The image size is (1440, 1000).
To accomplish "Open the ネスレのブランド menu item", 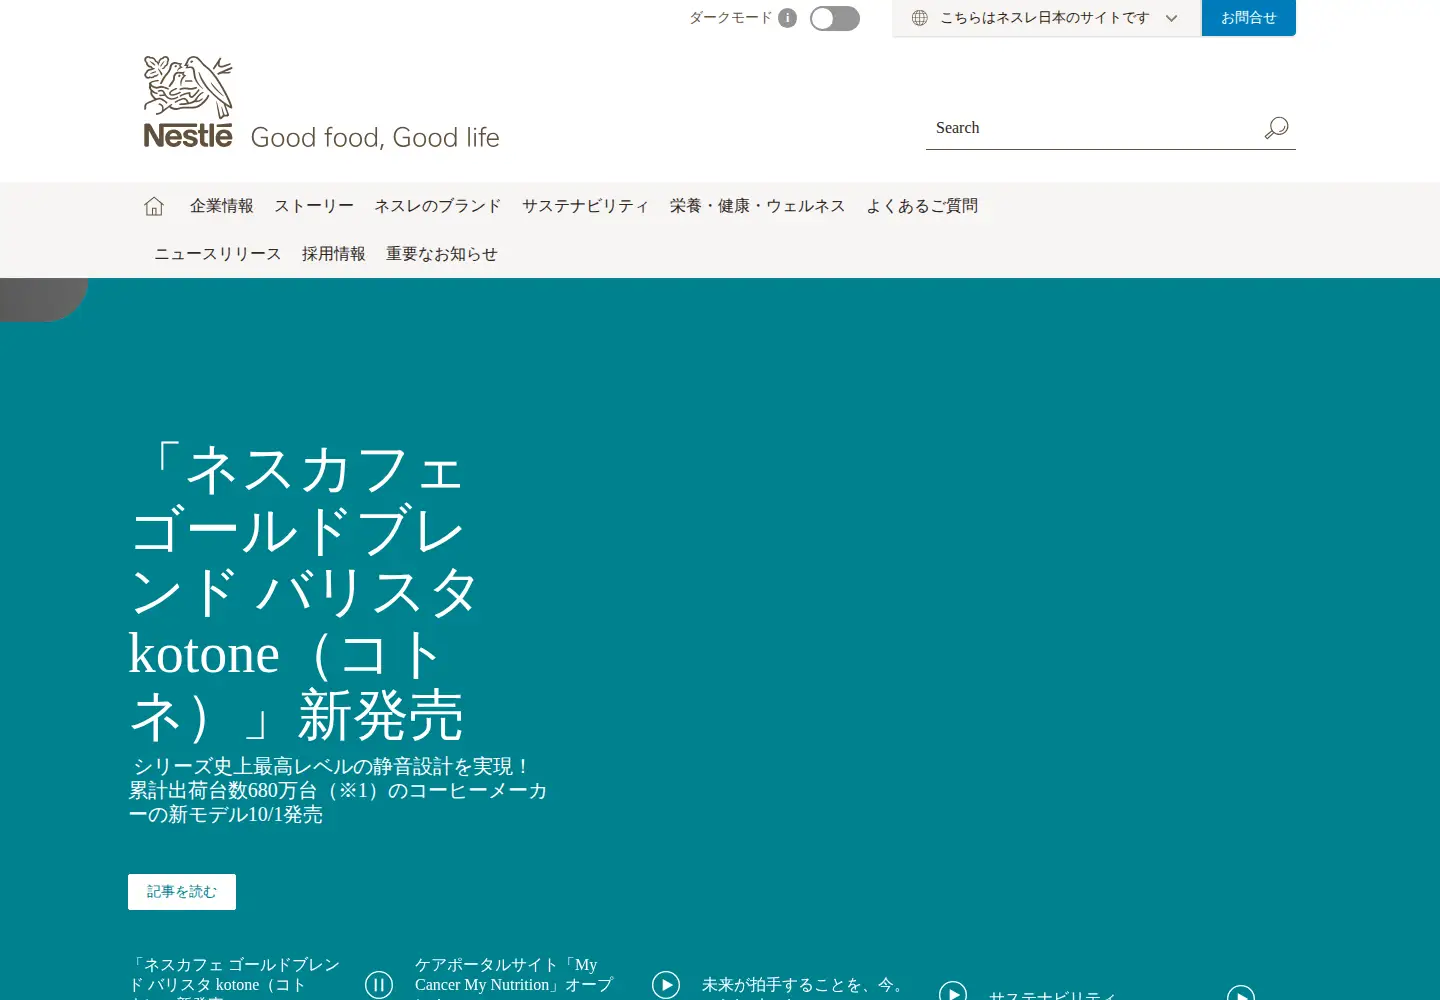I will (x=438, y=206).
